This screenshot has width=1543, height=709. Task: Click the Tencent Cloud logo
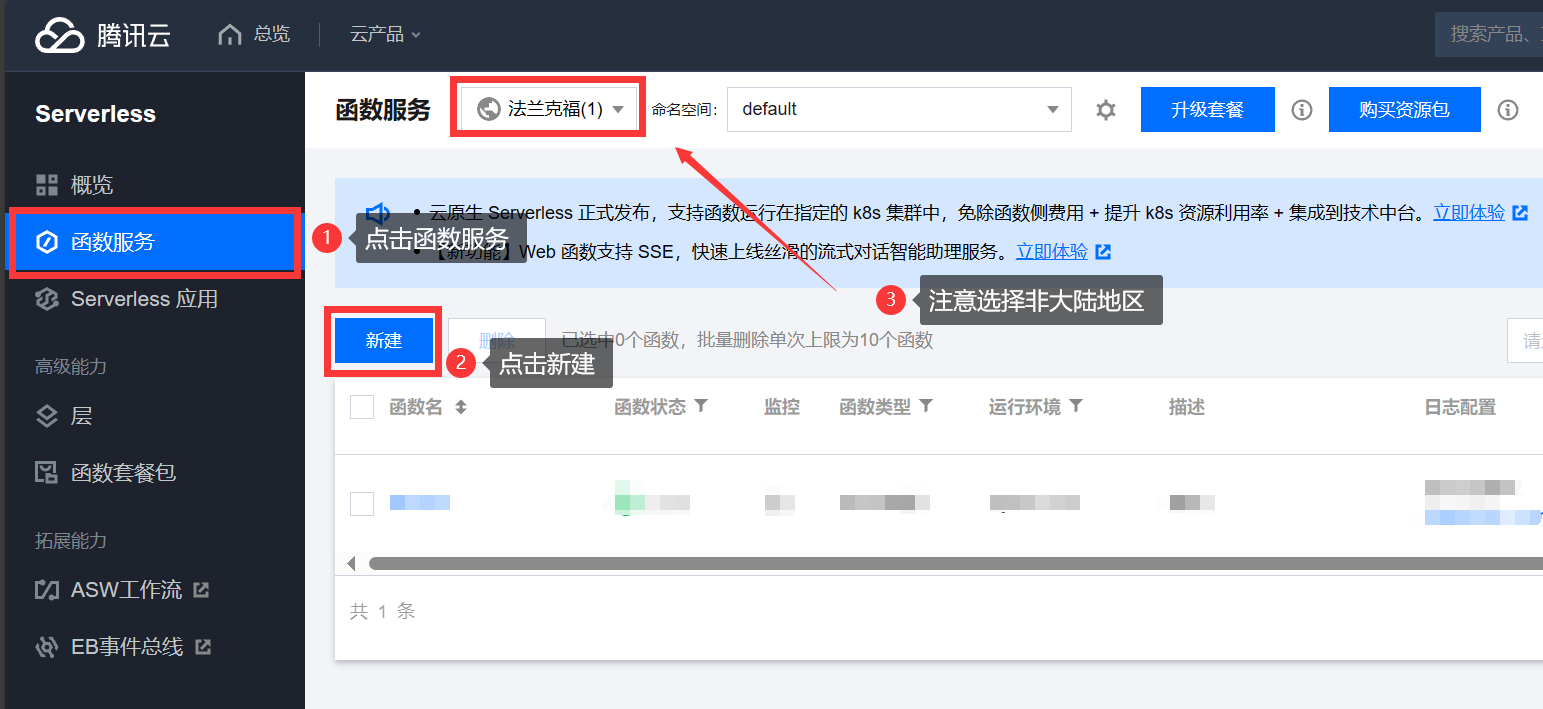[x=103, y=35]
